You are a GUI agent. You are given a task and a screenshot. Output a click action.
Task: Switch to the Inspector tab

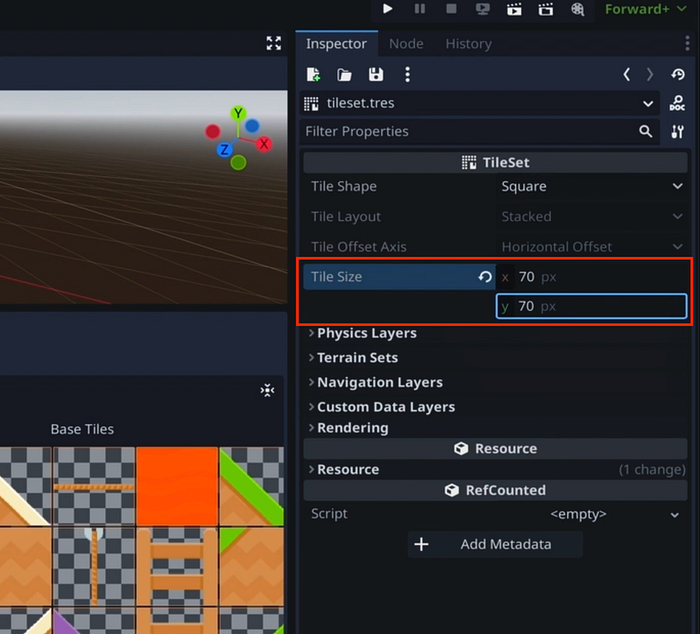[336, 44]
